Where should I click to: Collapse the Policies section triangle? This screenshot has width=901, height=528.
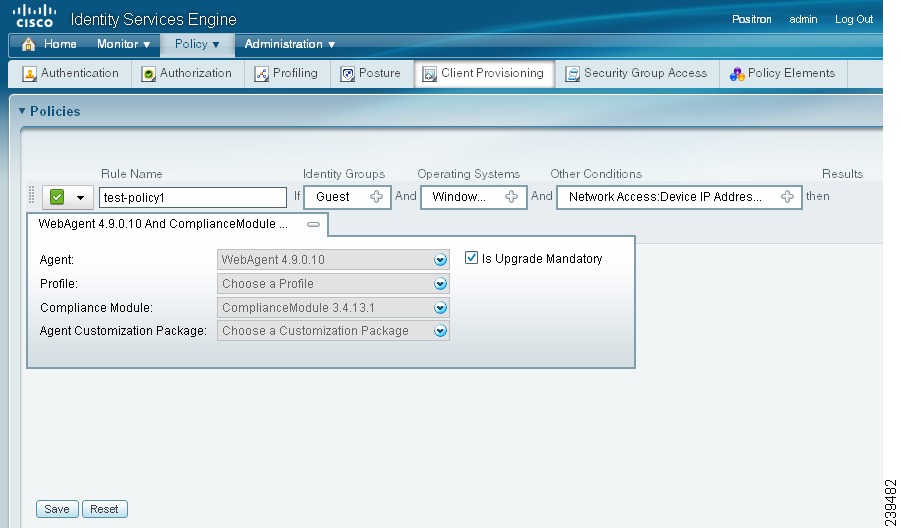pos(22,111)
